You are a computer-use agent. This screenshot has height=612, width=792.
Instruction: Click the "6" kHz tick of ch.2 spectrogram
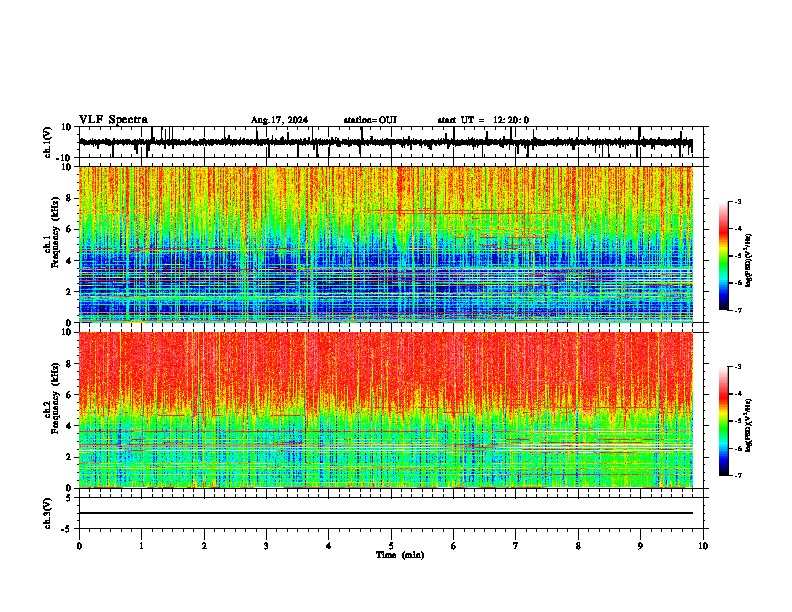click(x=69, y=395)
